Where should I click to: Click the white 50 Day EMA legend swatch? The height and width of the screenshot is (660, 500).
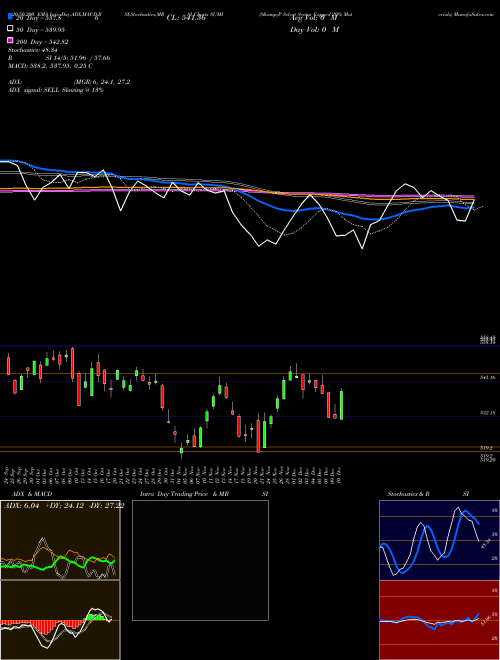pos(10,29)
